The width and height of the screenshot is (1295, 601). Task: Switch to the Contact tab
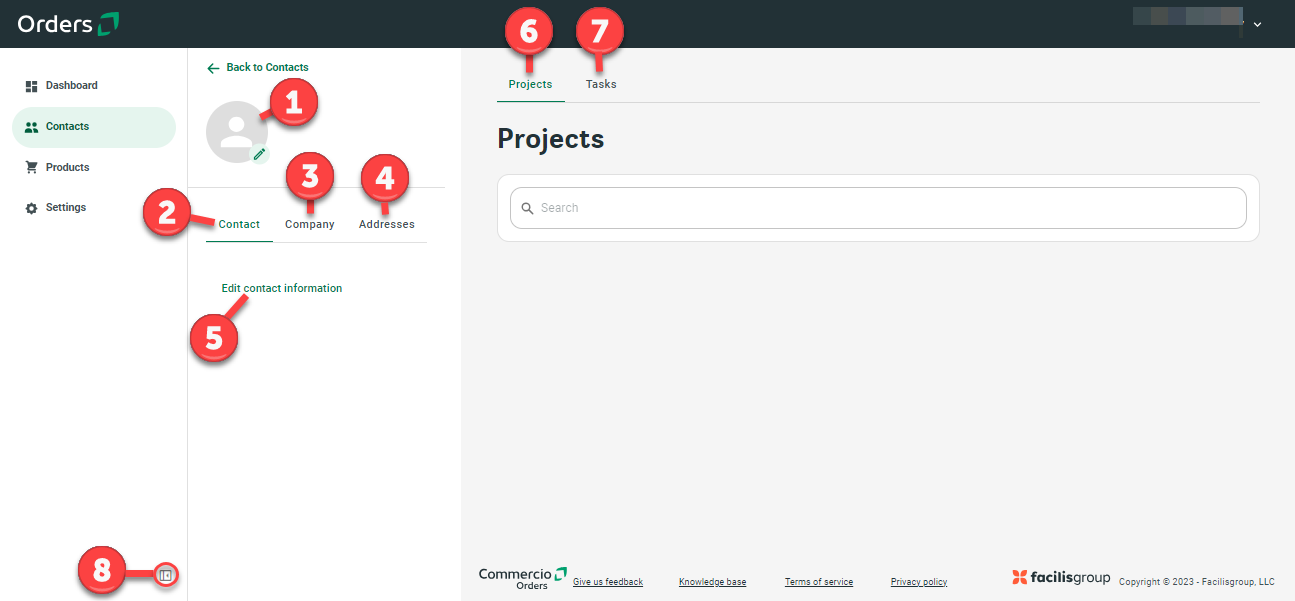tap(239, 224)
